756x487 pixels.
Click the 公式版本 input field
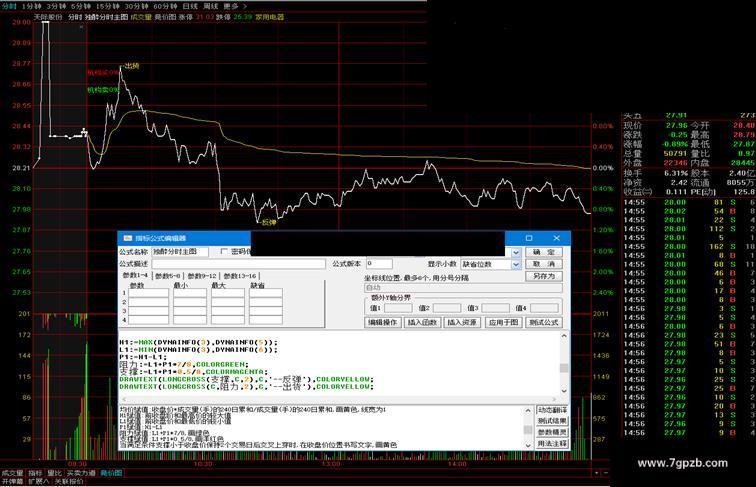(379, 264)
